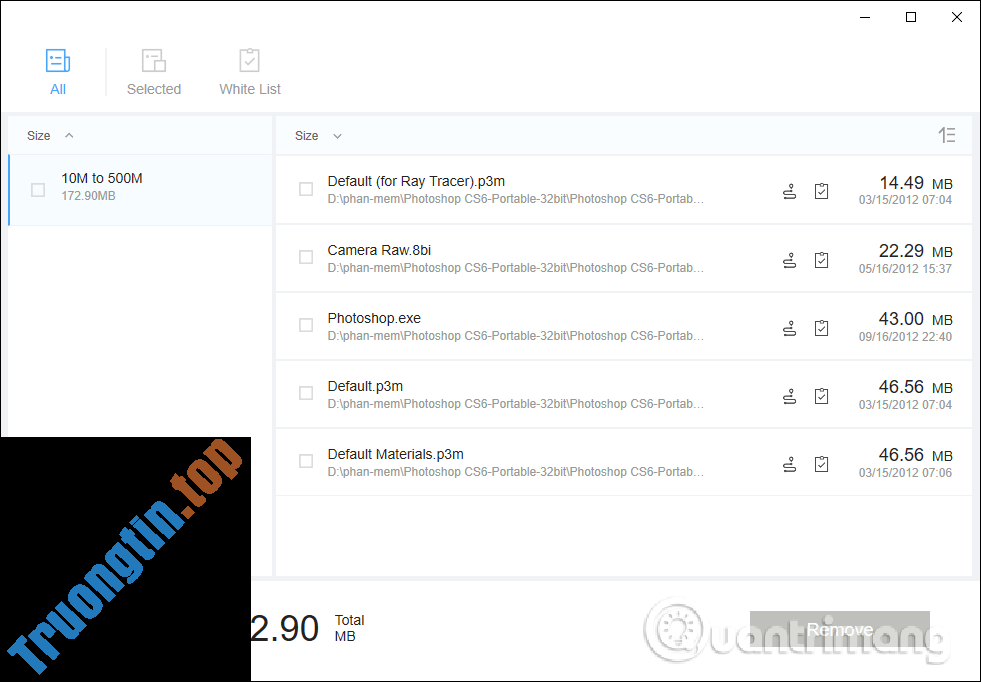Screen dimensions: 981x682
Task: Add Default Materials.p3m to white list
Action: pyautogui.click(x=821, y=464)
